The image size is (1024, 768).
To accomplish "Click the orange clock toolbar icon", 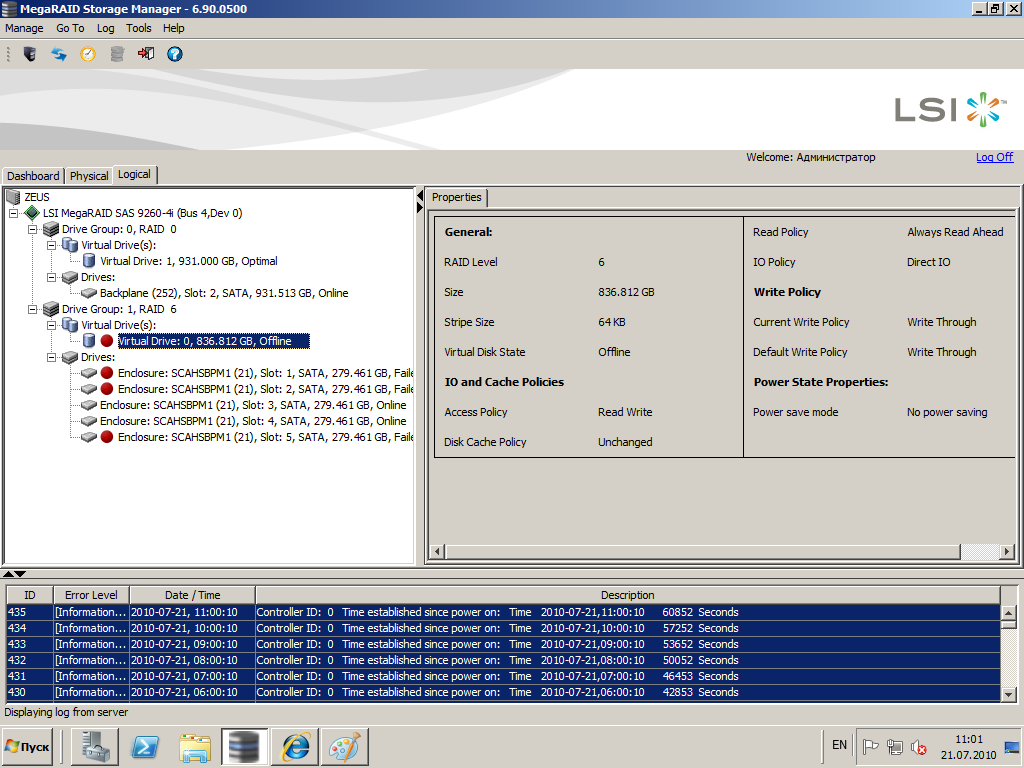I will click(x=88, y=54).
